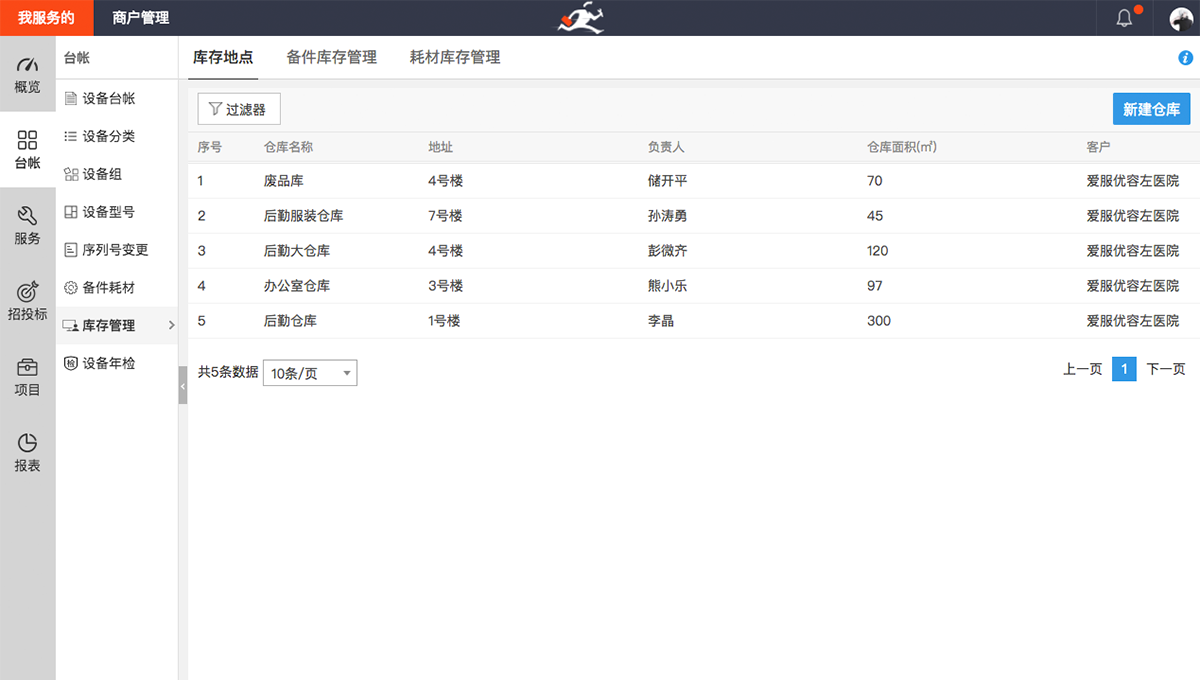
Task: Switch to 库存地点 tab
Action: [x=223, y=58]
